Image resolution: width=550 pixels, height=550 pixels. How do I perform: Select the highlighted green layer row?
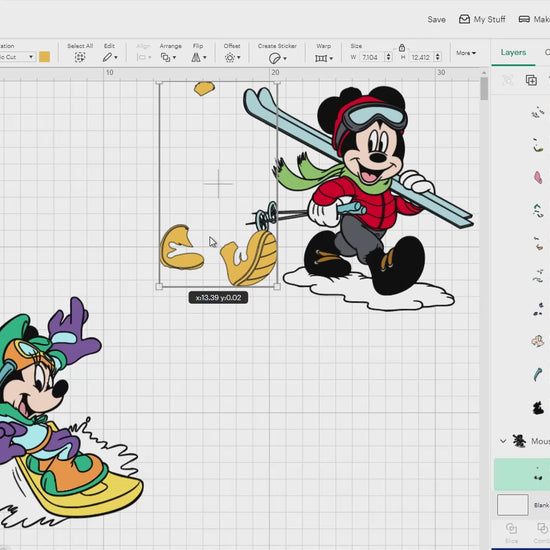point(522,474)
